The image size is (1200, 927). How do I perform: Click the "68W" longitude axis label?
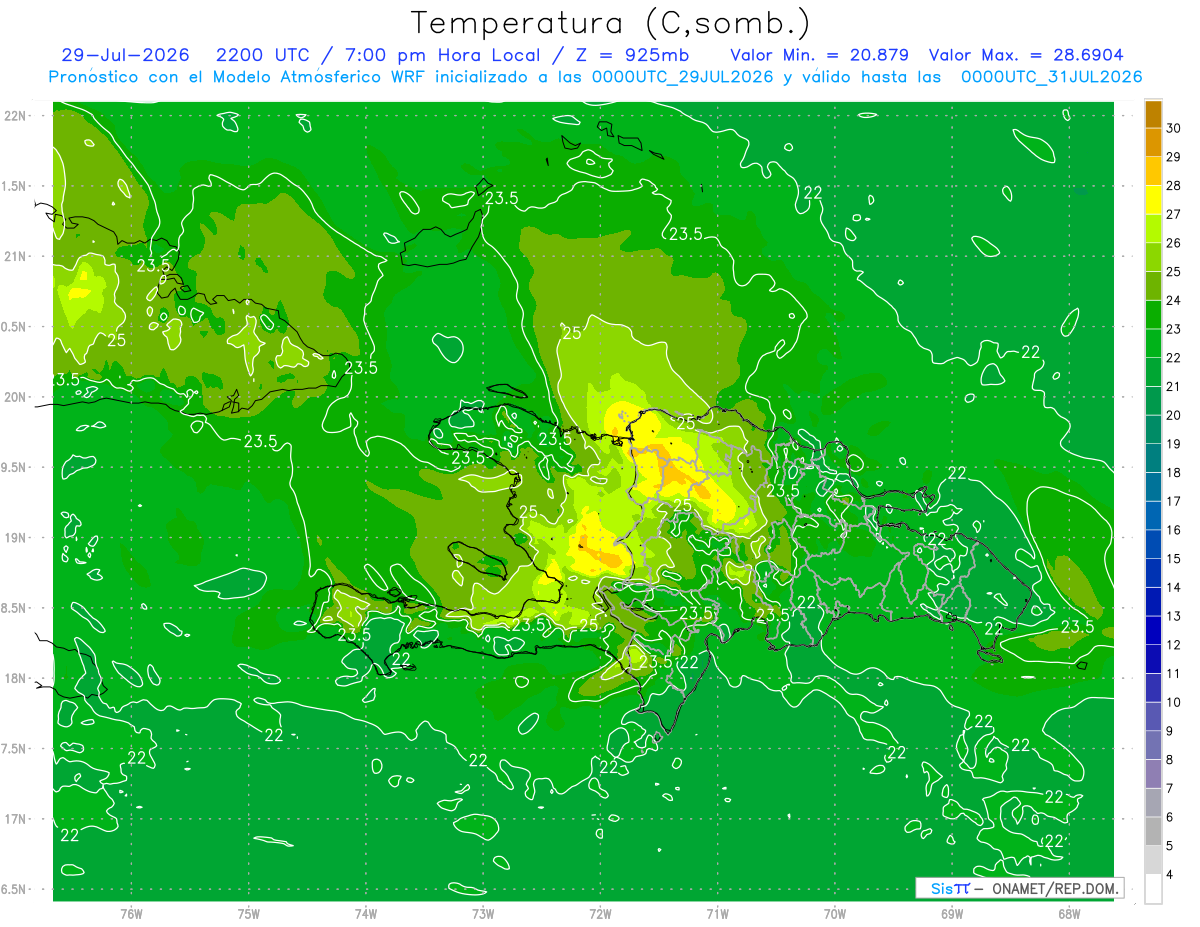[1069, 913]
